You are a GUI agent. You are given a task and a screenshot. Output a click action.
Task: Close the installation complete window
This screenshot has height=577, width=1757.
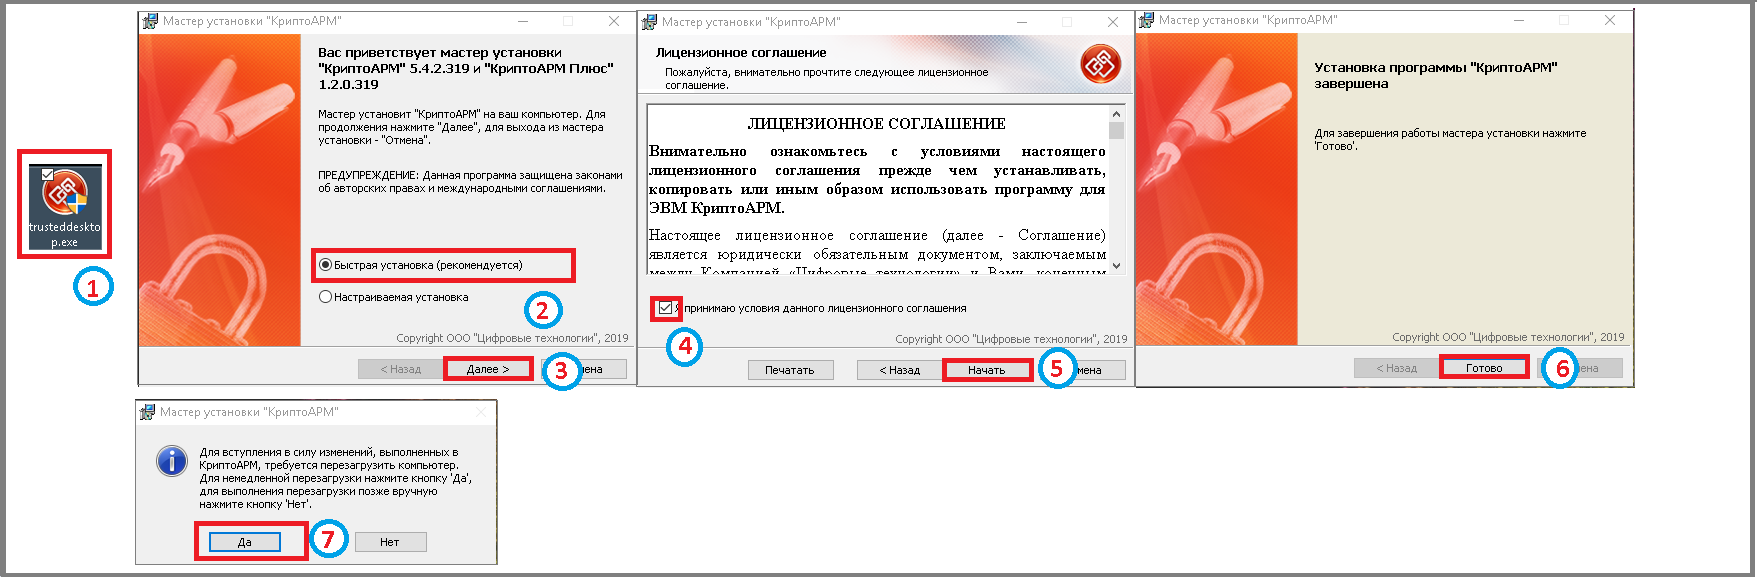pos(1609,20)
